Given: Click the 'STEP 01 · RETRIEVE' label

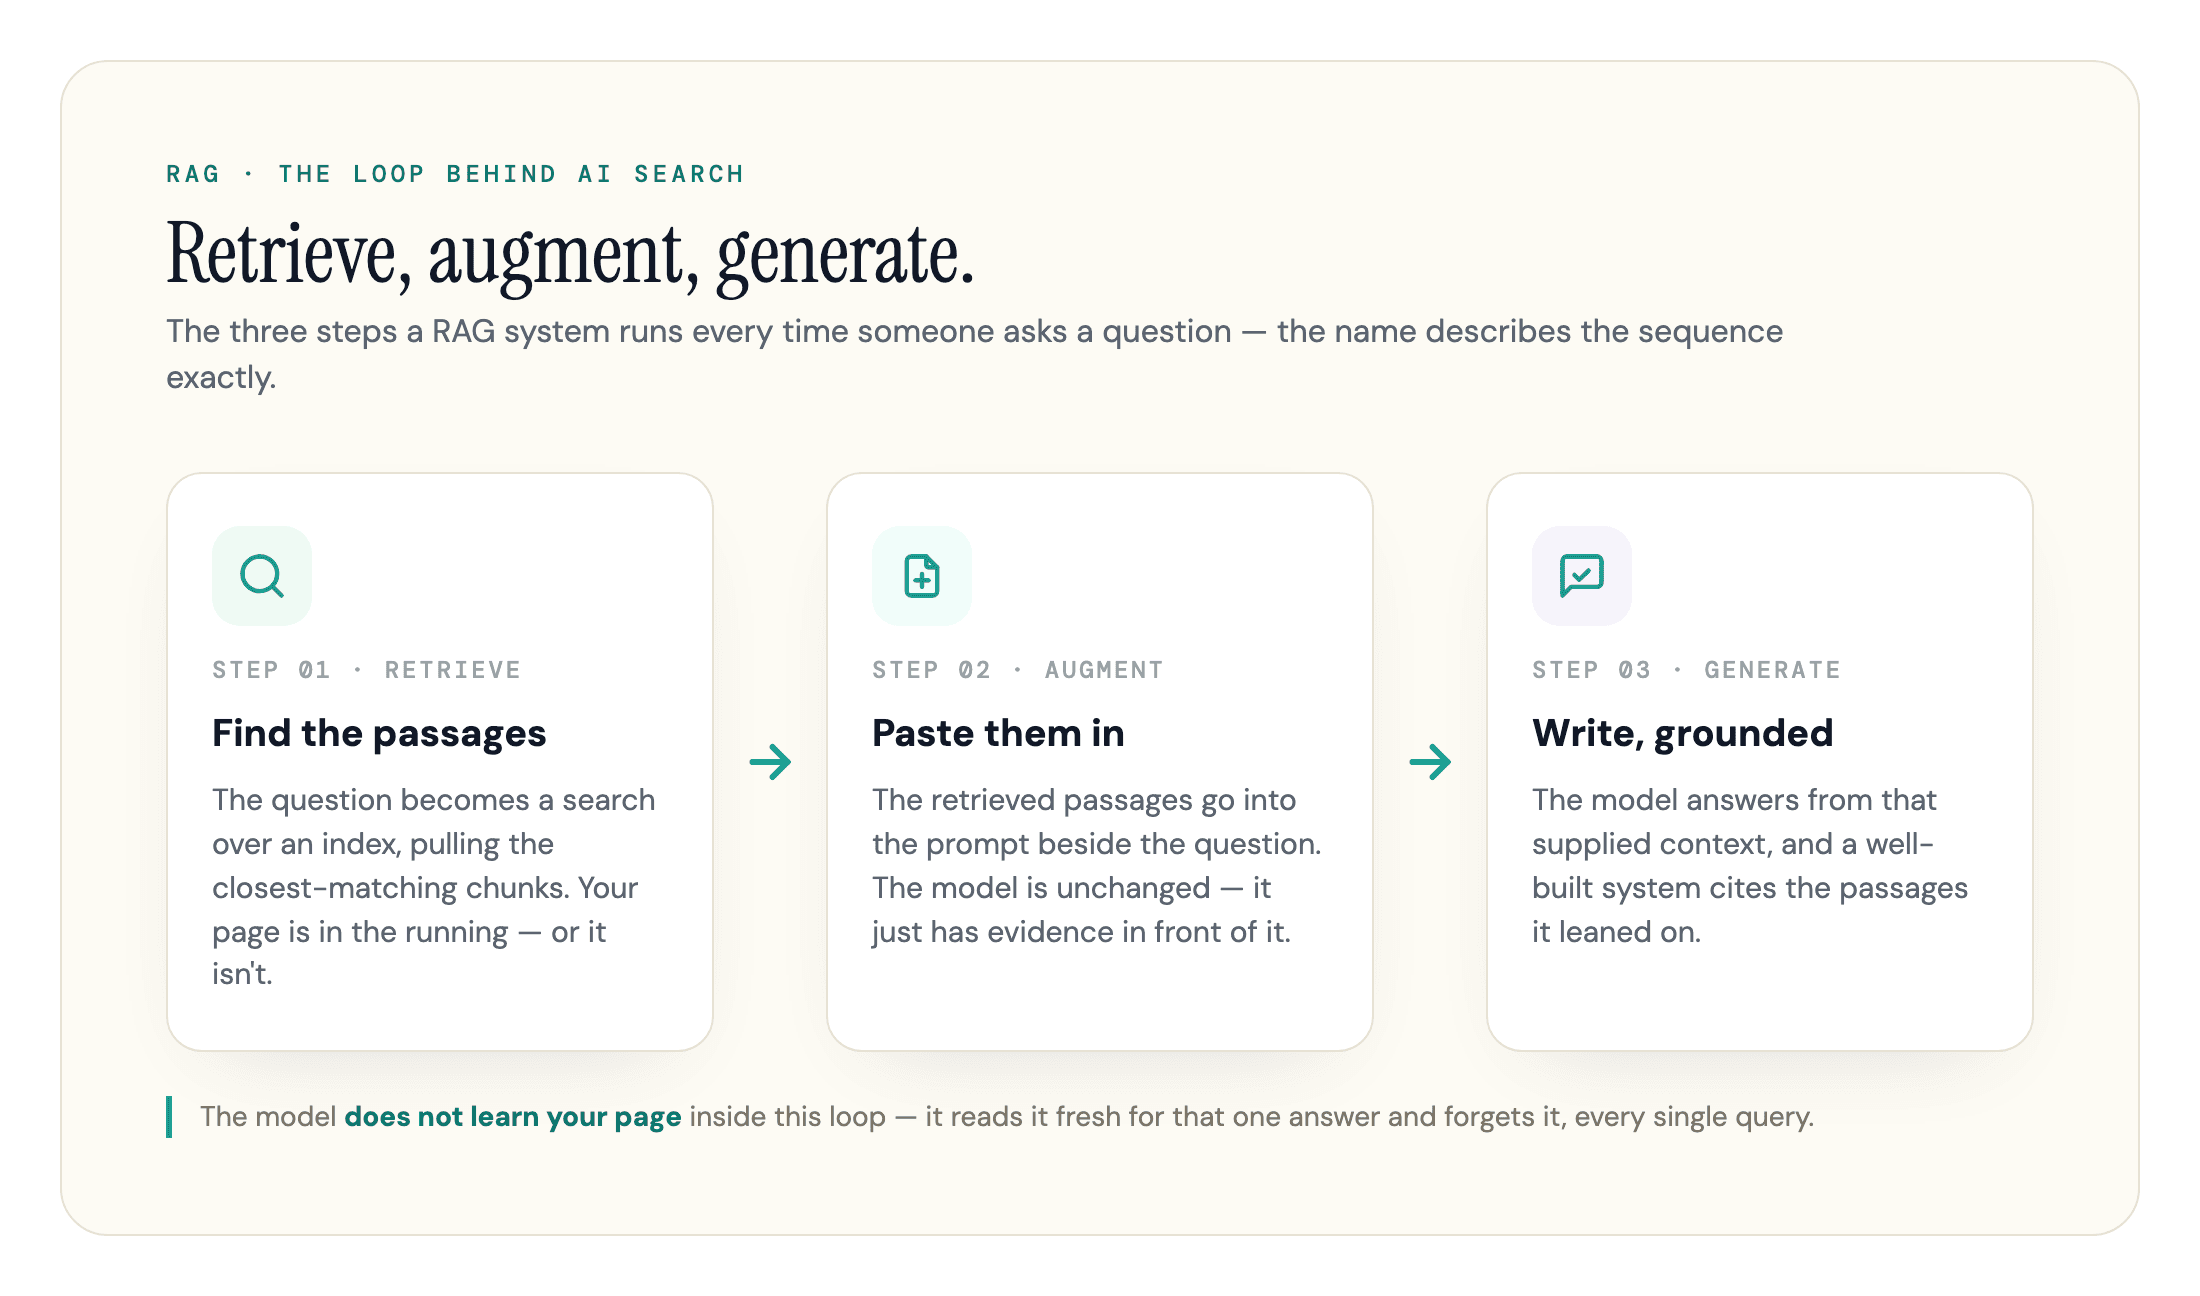Looking at the screenshot, I should pyautogui.click(x=366, y=670).
